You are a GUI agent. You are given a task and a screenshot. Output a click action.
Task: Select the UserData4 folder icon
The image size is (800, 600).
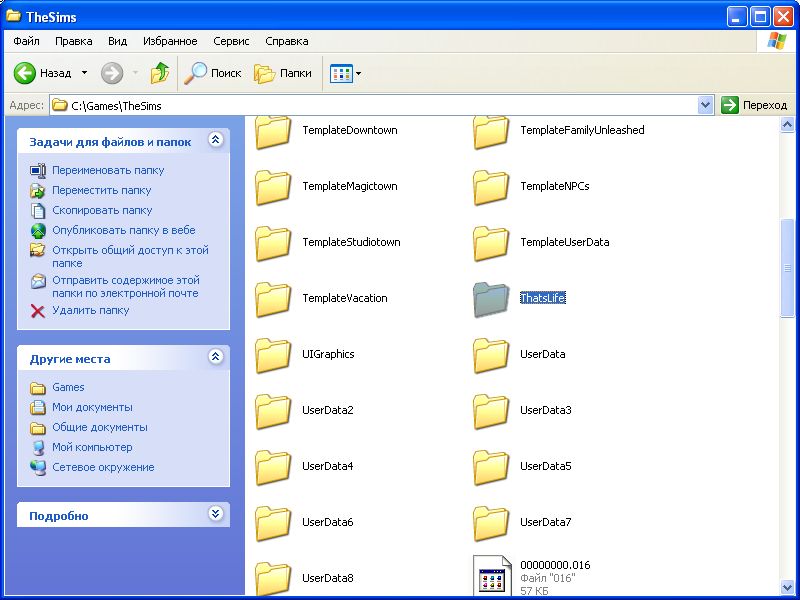[273, 467]
